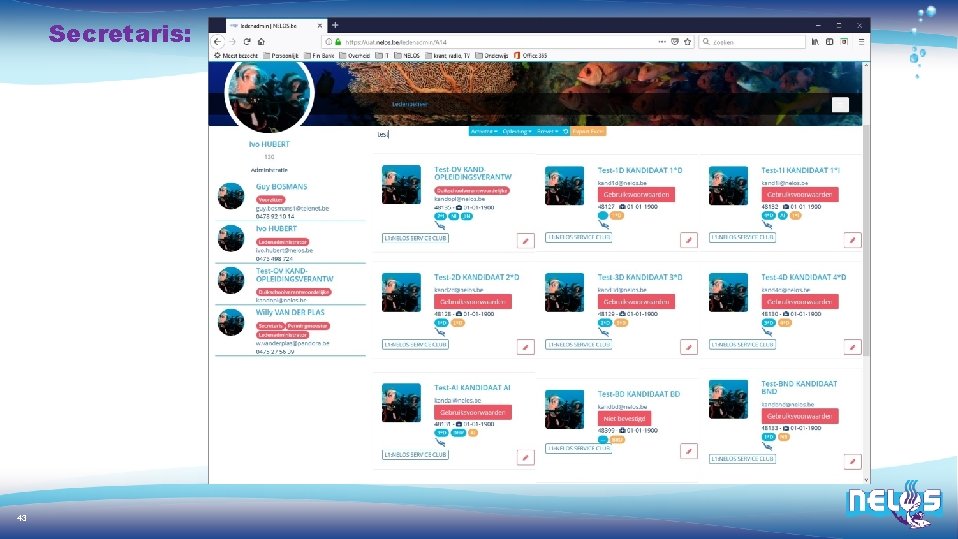Go to the browser home page icon
The height and width of the screenshot is (539, 958).
coord(261,42)
